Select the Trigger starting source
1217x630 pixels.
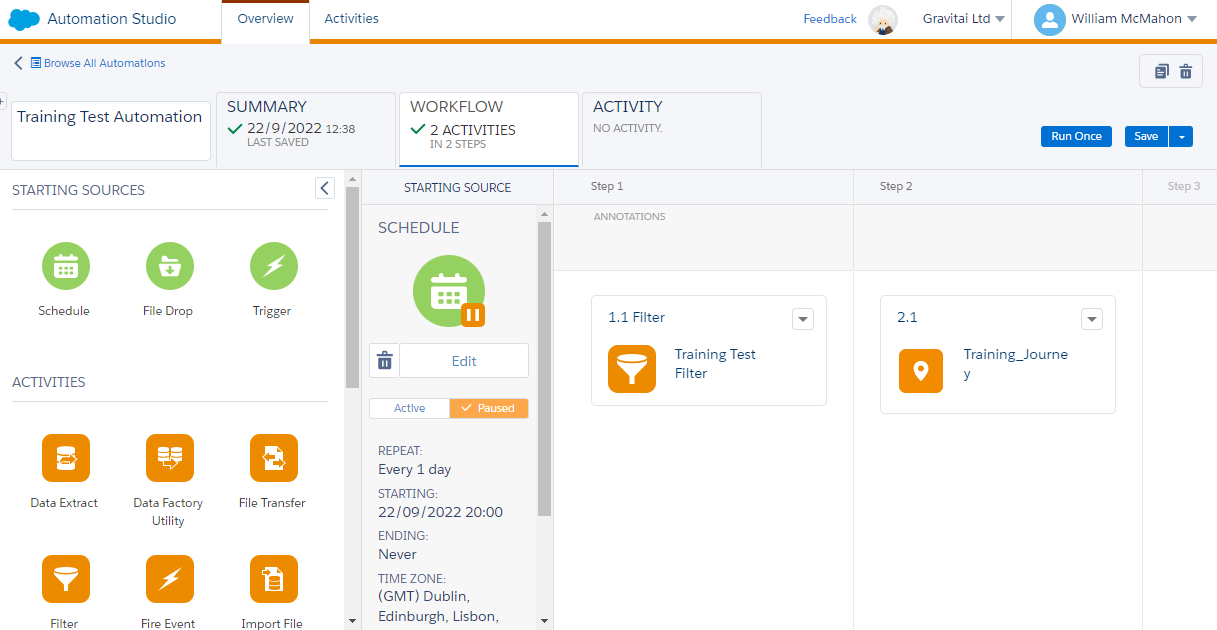tap(272, 266)
